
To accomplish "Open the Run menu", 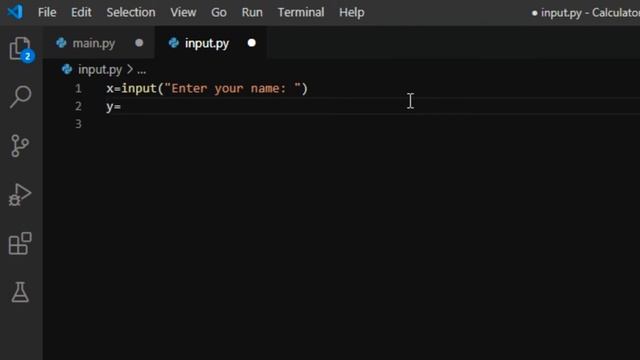I will pos(252,12).
